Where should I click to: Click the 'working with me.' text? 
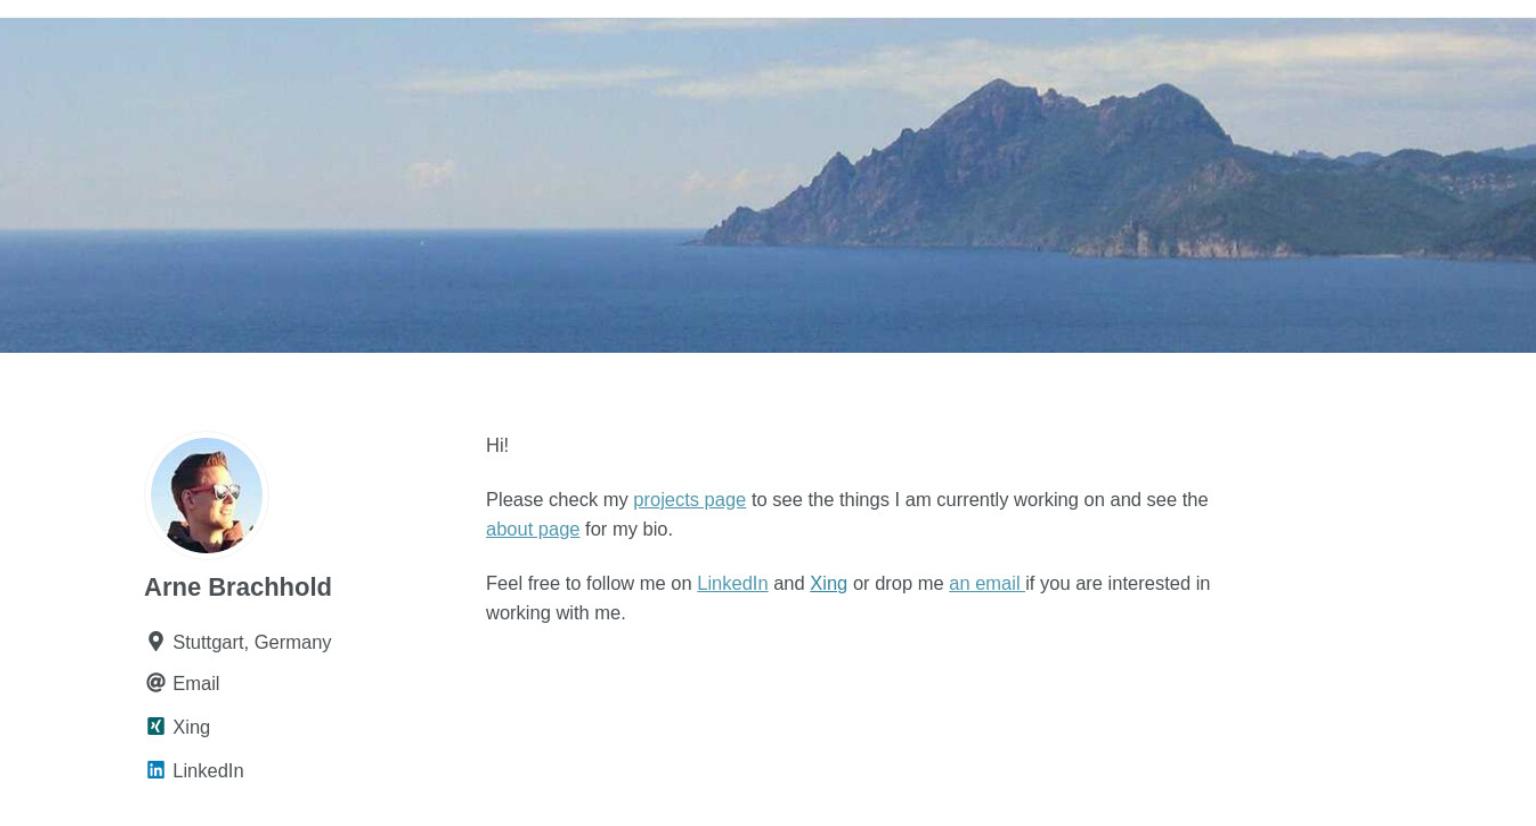tap(555, 613)
